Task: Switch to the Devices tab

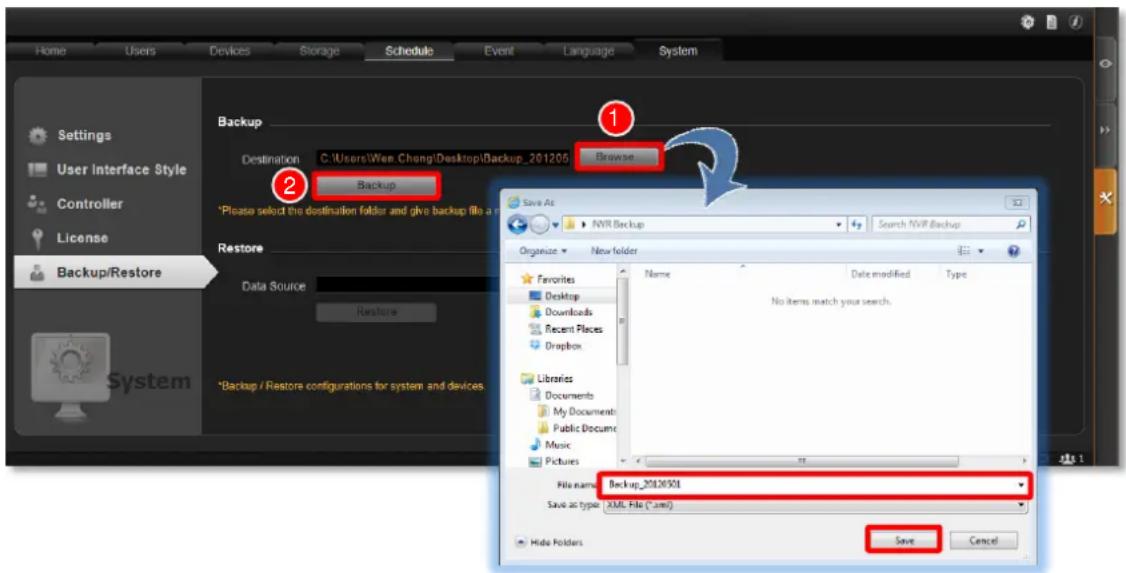Action: click(x=230, y=51)
